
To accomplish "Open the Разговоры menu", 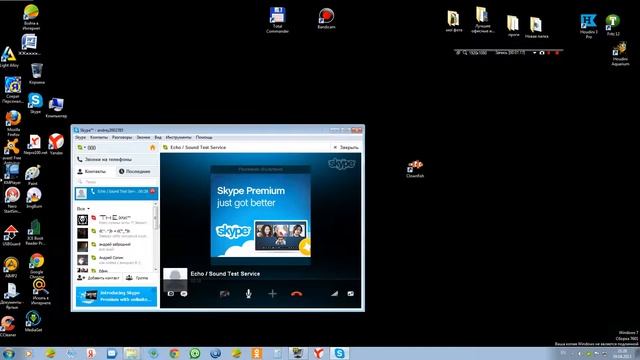I will (x=122, y=138).
